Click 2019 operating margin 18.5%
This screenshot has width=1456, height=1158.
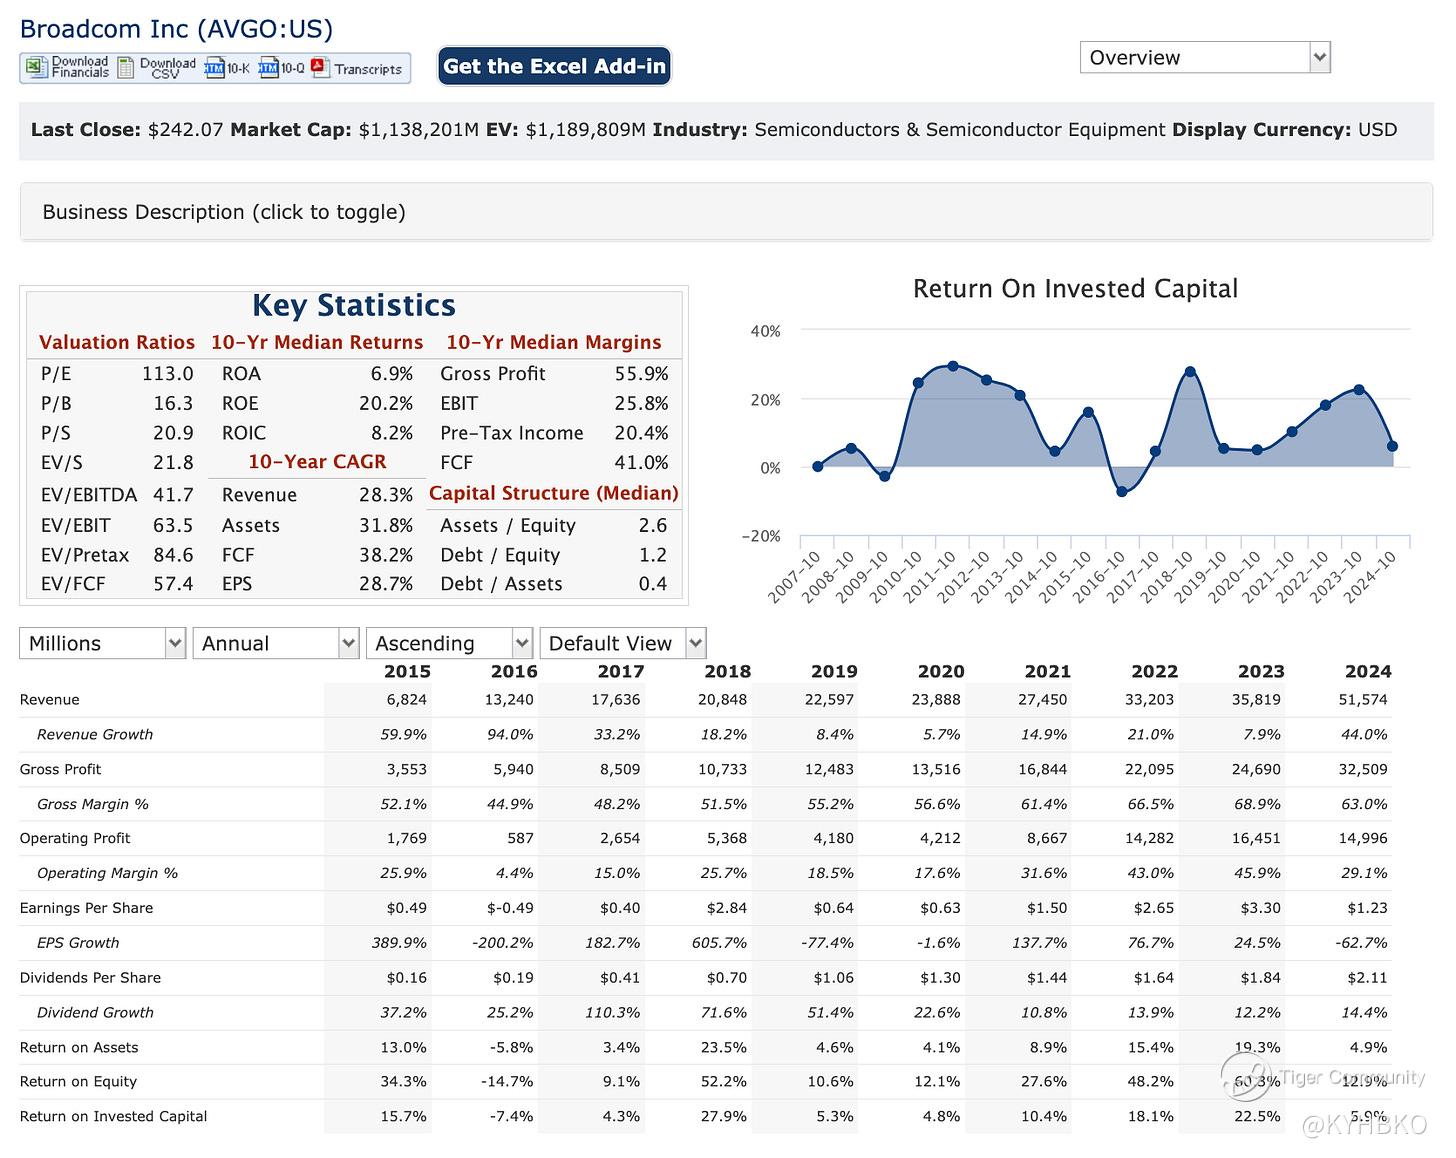[x=829, y=873]
